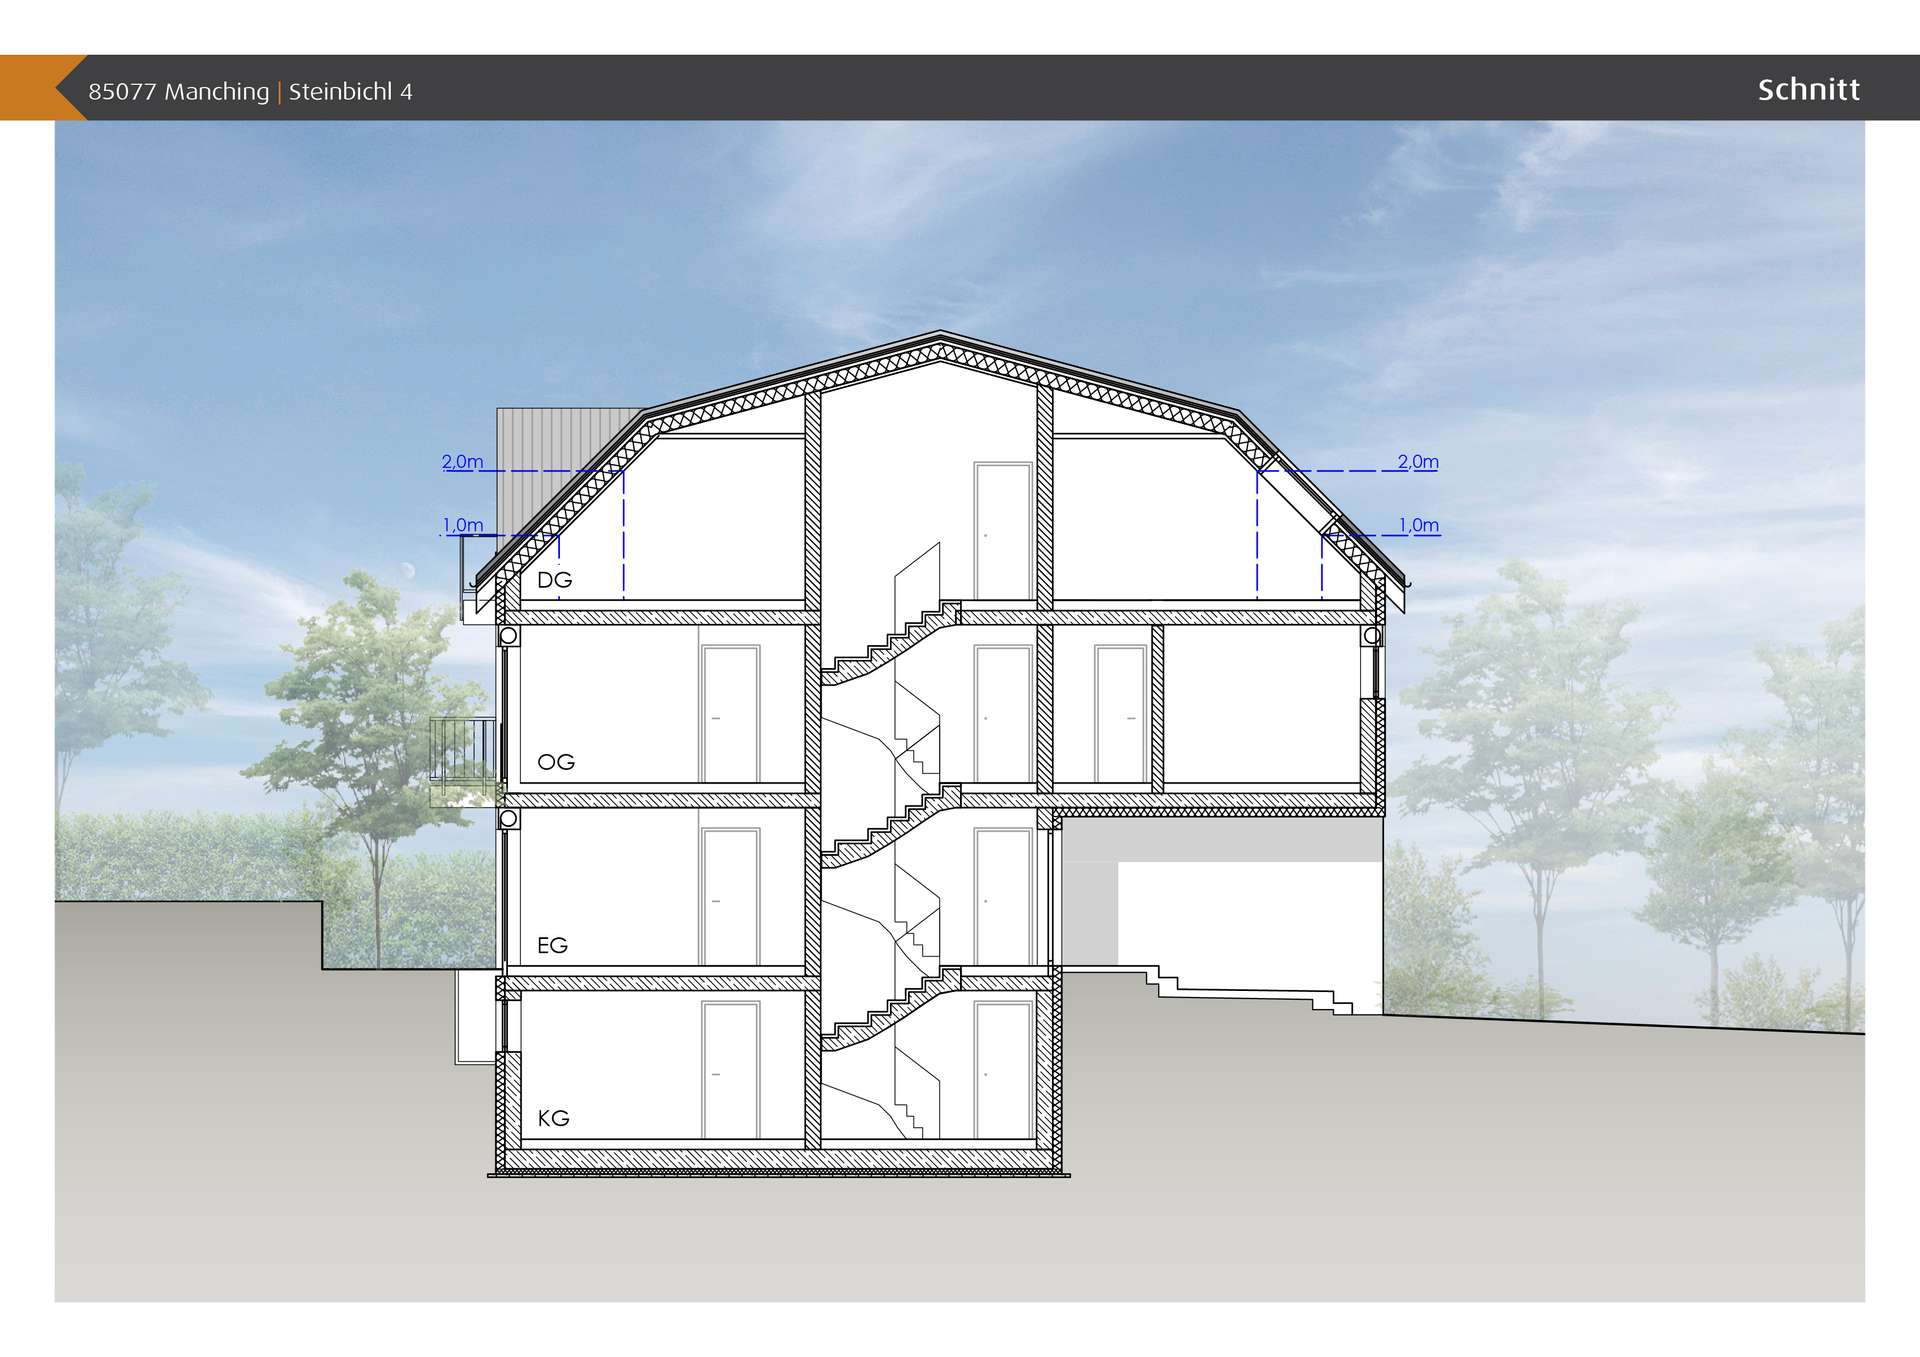
Task: Click the 85077 Manching header text
Action: tap(178, 92)
